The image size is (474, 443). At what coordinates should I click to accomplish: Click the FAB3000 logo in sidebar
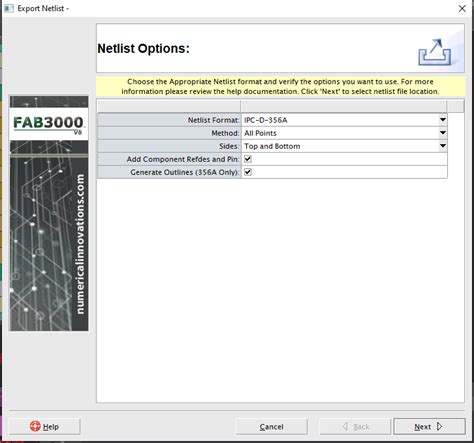coord(49,124)
